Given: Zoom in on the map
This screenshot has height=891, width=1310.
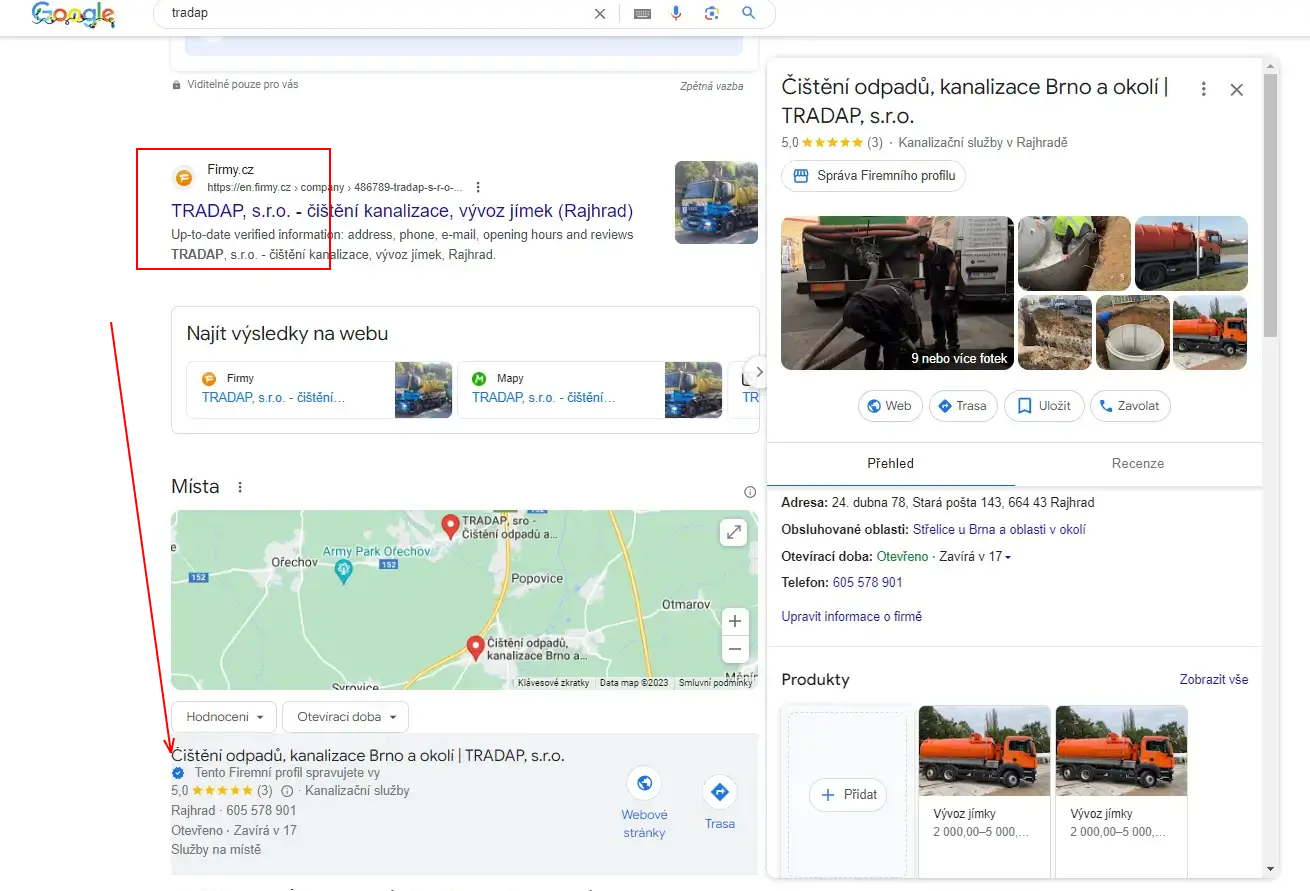Looking at the screenshot, I should 735,621.
